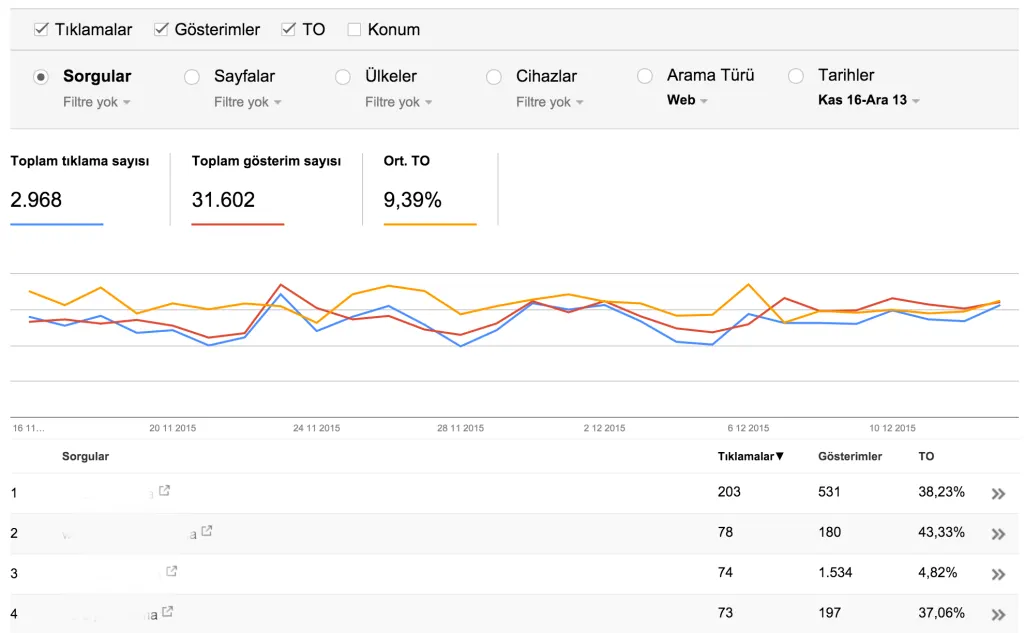Select the Tarihler radio button
This screenshot has height=633, width=1024.
click(x=795, y=76)
